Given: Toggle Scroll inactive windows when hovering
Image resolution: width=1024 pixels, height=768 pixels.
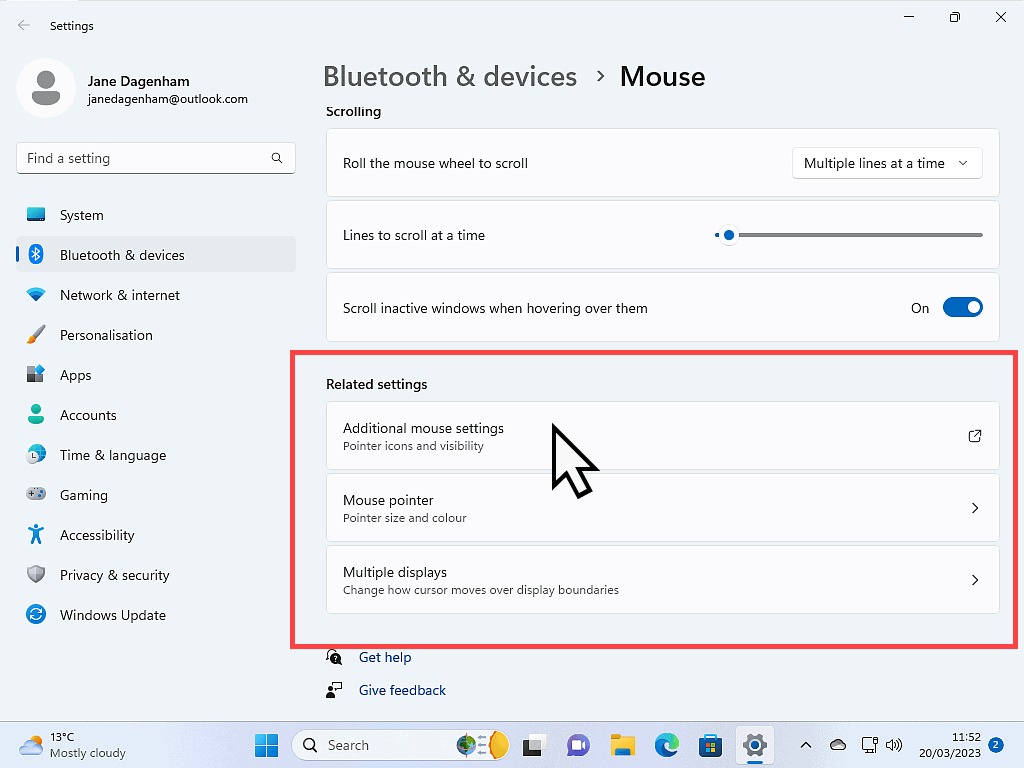Looking at the screenshot, I should pos(962,308).
